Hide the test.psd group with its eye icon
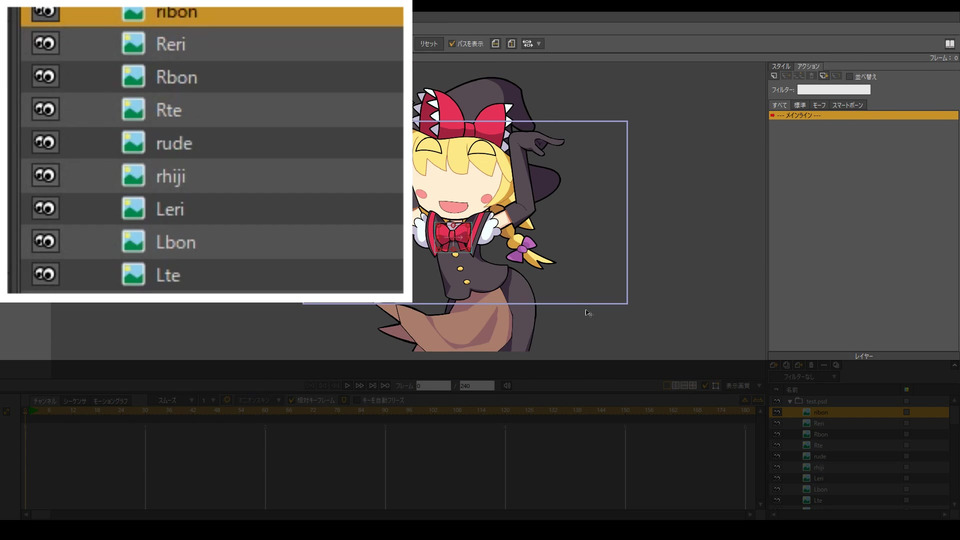The height and width of the screenshot is (540, 960). coord(776,401)
